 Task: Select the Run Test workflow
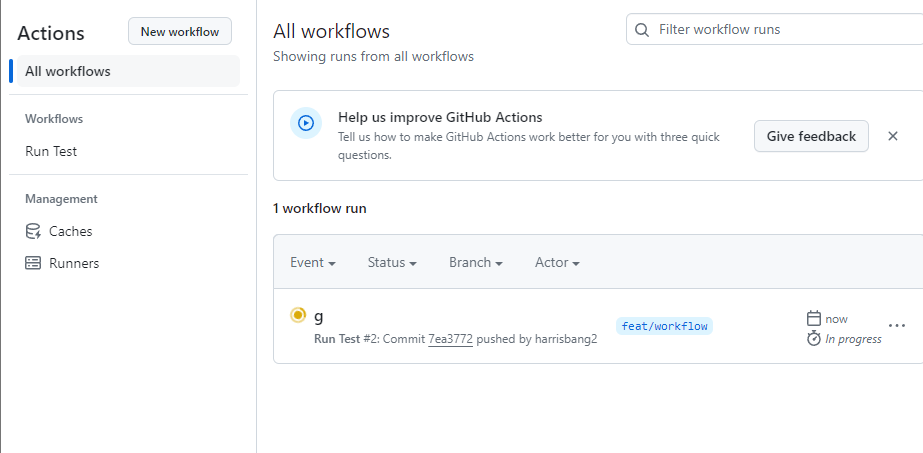coord(51,151)
